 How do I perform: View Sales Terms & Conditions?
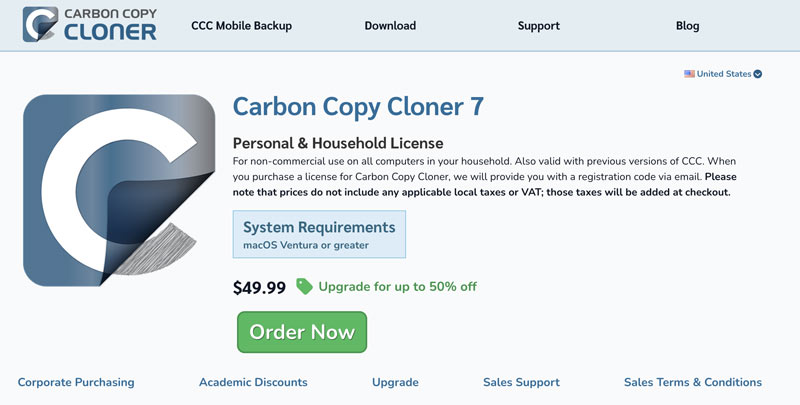(x=692, y=382)
